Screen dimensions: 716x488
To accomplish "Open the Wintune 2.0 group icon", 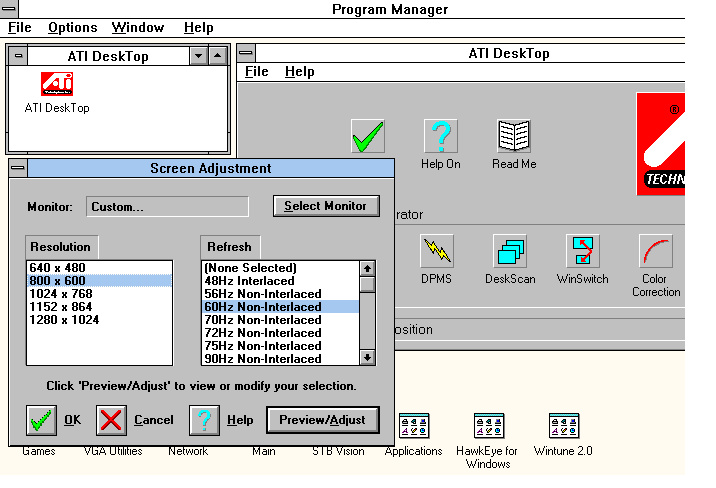I will tap(564, 425).
